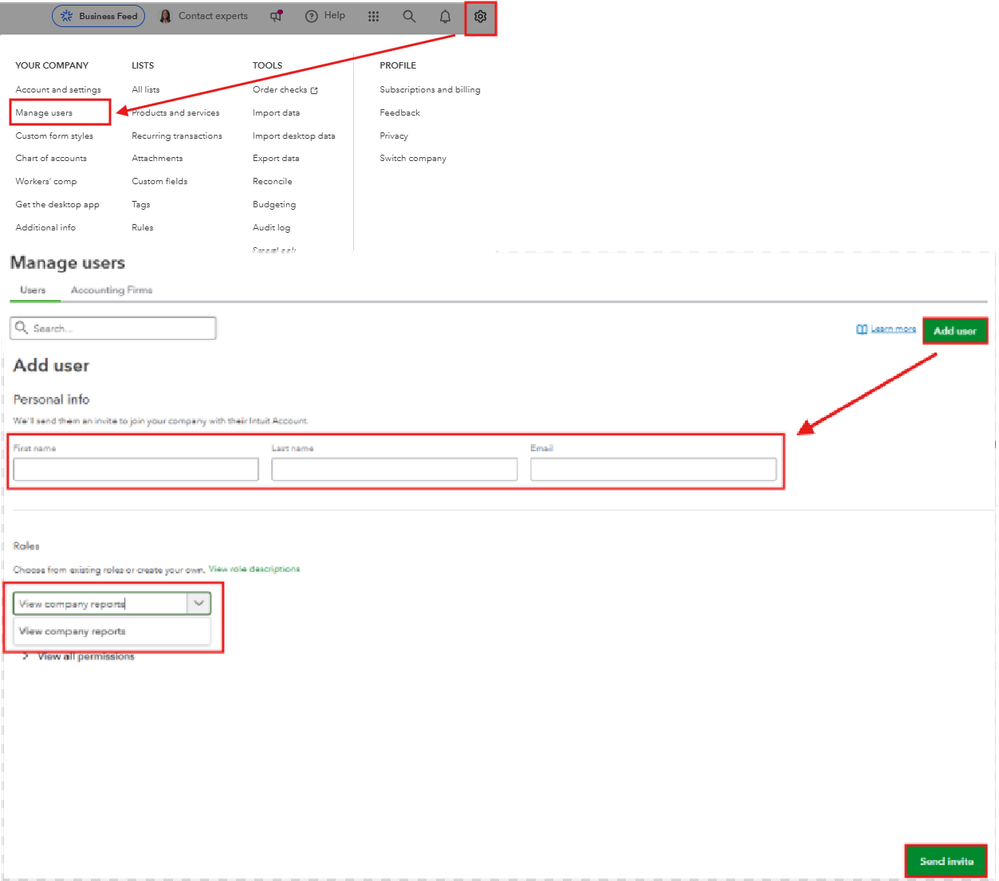Click the Email input field
The width and height of the screenshot is (999, 881).
click(653, 469)
